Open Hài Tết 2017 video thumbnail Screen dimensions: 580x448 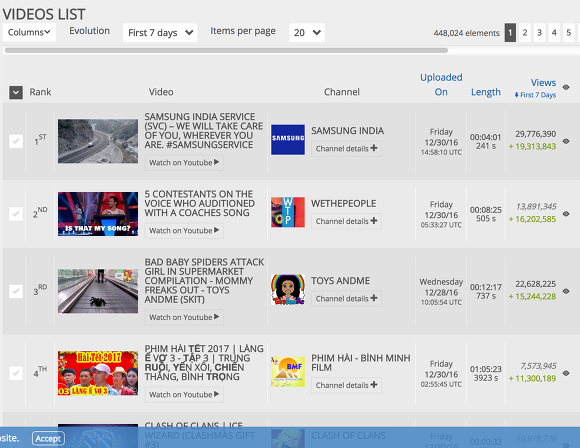98,373
